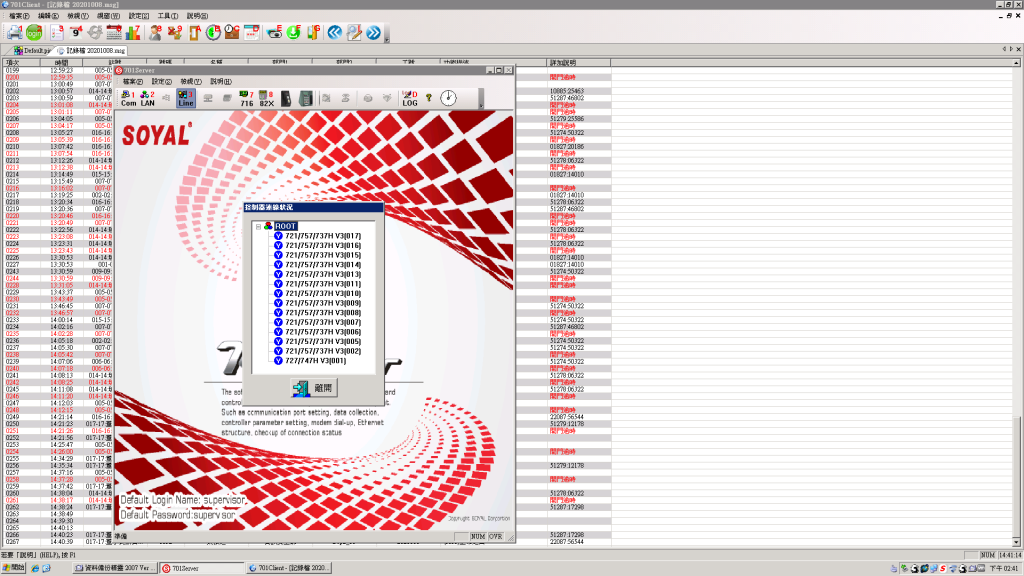Click the yellow question mark help icon

(x=429, y=98)
